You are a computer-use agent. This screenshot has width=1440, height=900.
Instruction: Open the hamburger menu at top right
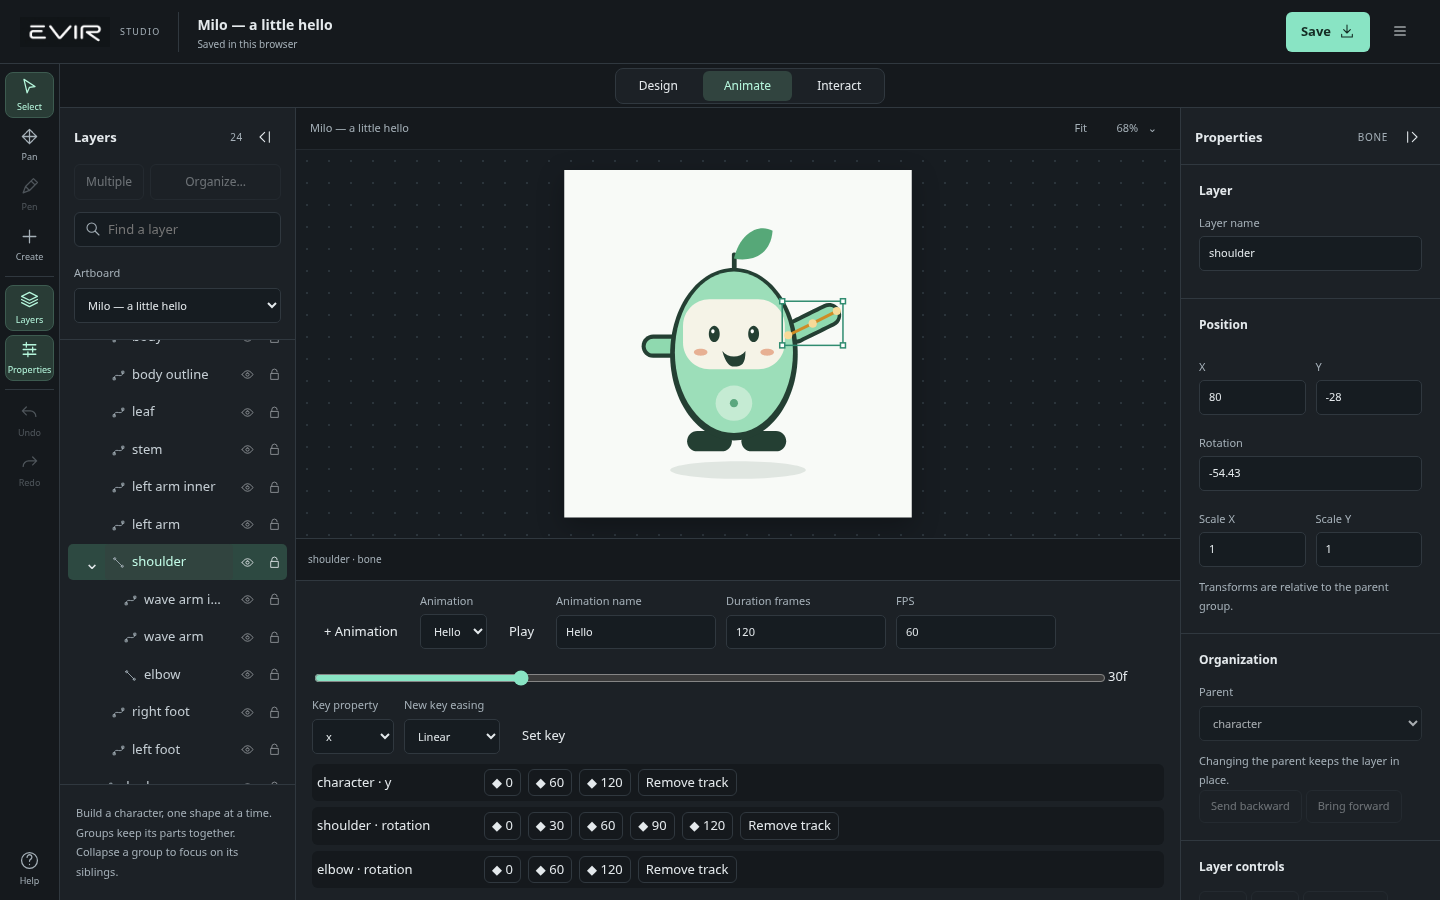[x=1400, y=32]
